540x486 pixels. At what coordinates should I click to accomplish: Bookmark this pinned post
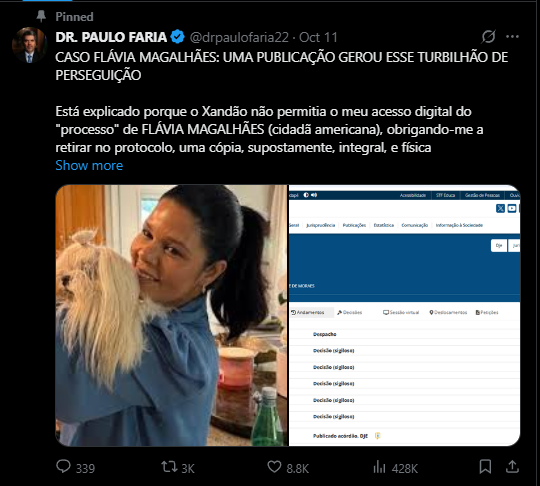pyautogui.click(x=485, y=467)
